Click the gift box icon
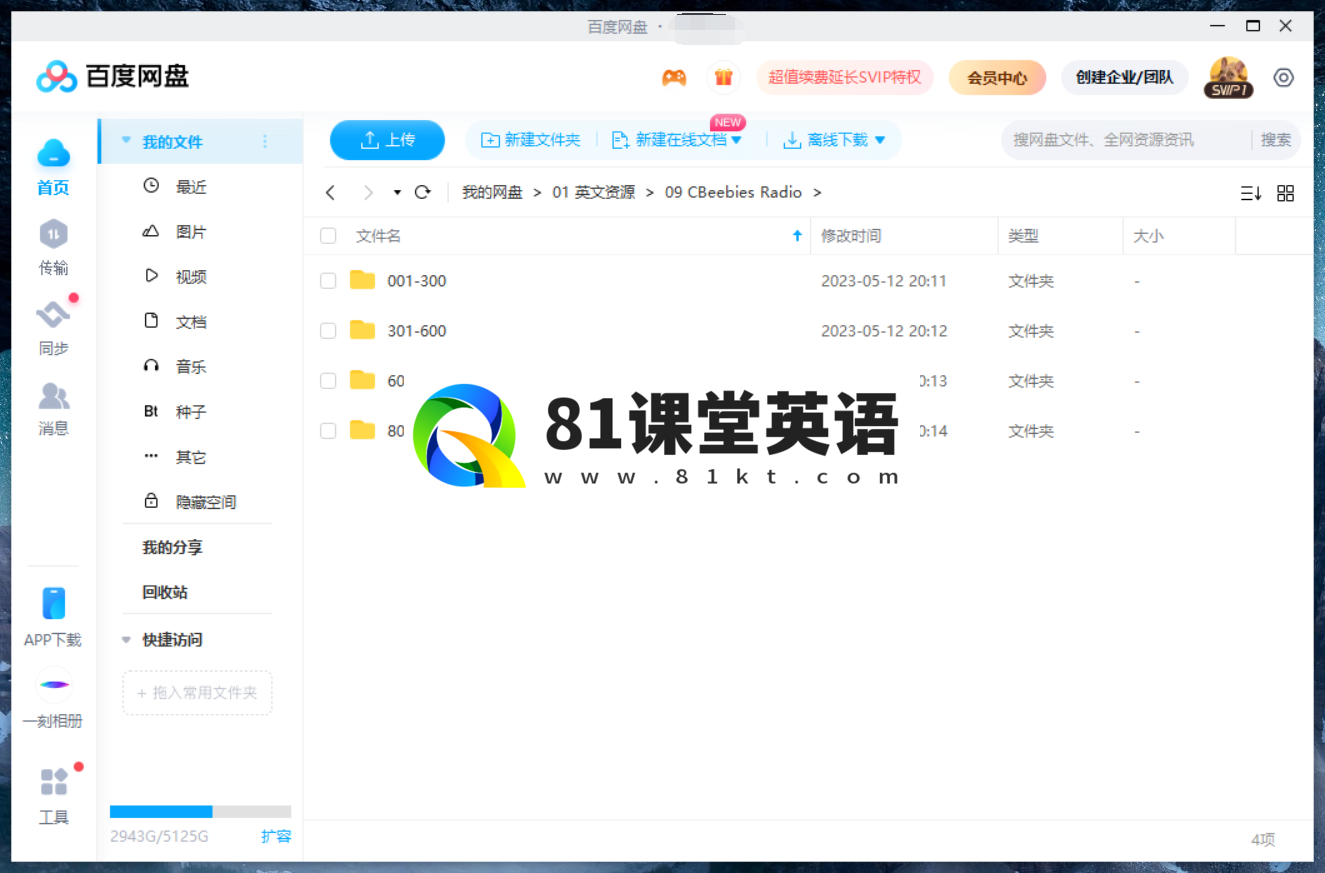 [723, 77]
